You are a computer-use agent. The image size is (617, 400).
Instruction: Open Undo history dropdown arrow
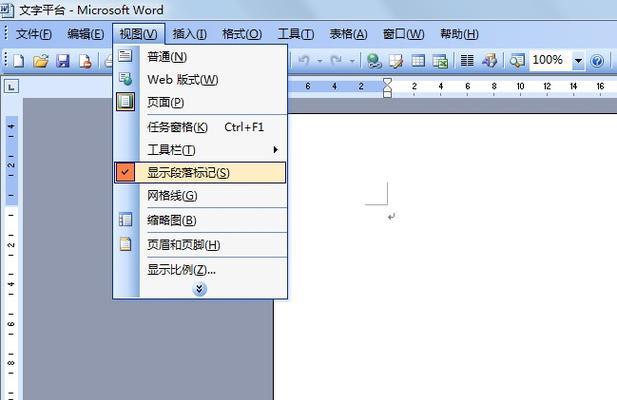click(320, 61)
